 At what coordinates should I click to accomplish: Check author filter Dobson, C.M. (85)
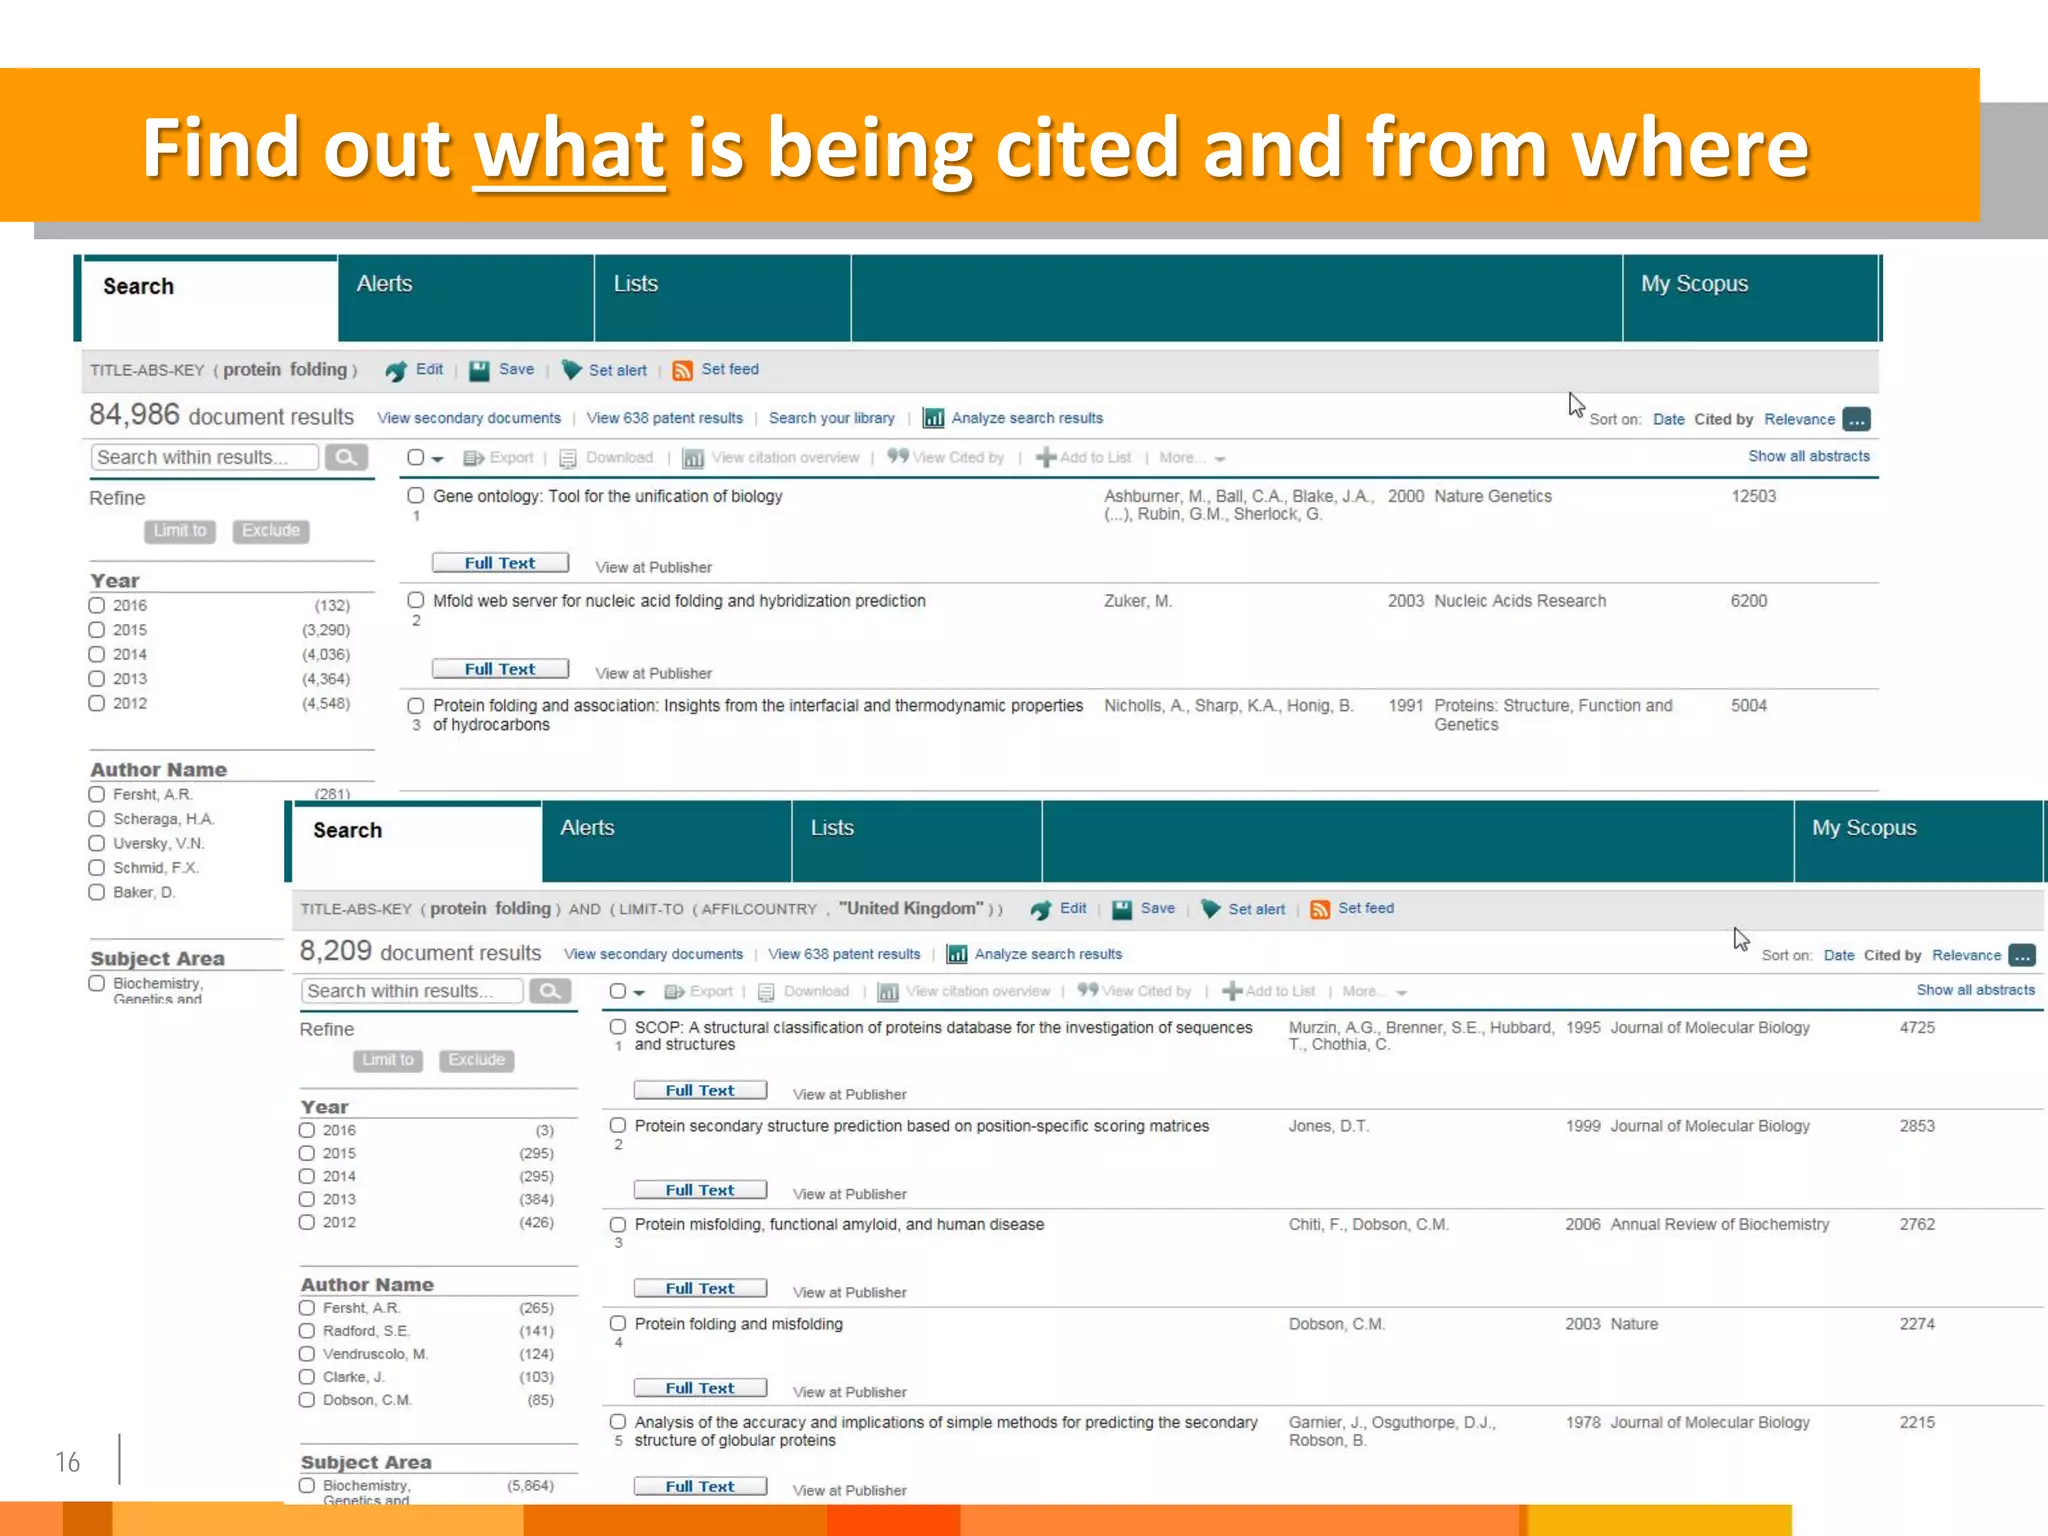[307, 1400]
